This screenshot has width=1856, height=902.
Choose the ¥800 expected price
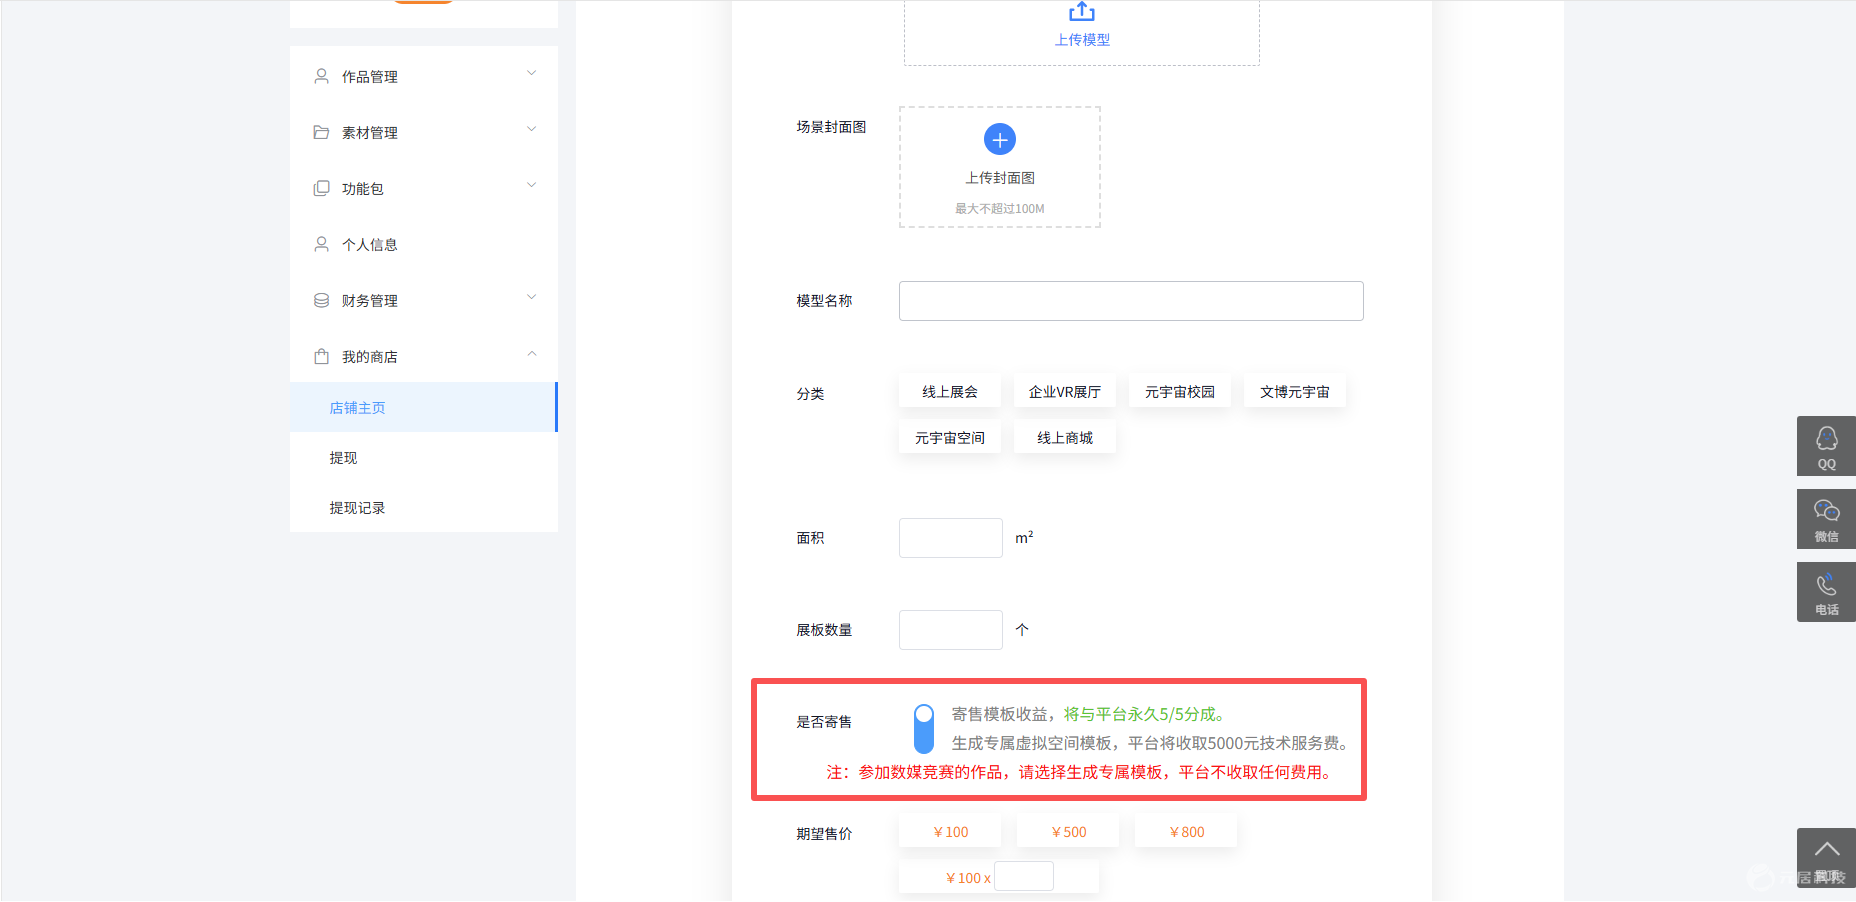[x=1186, y=832]
